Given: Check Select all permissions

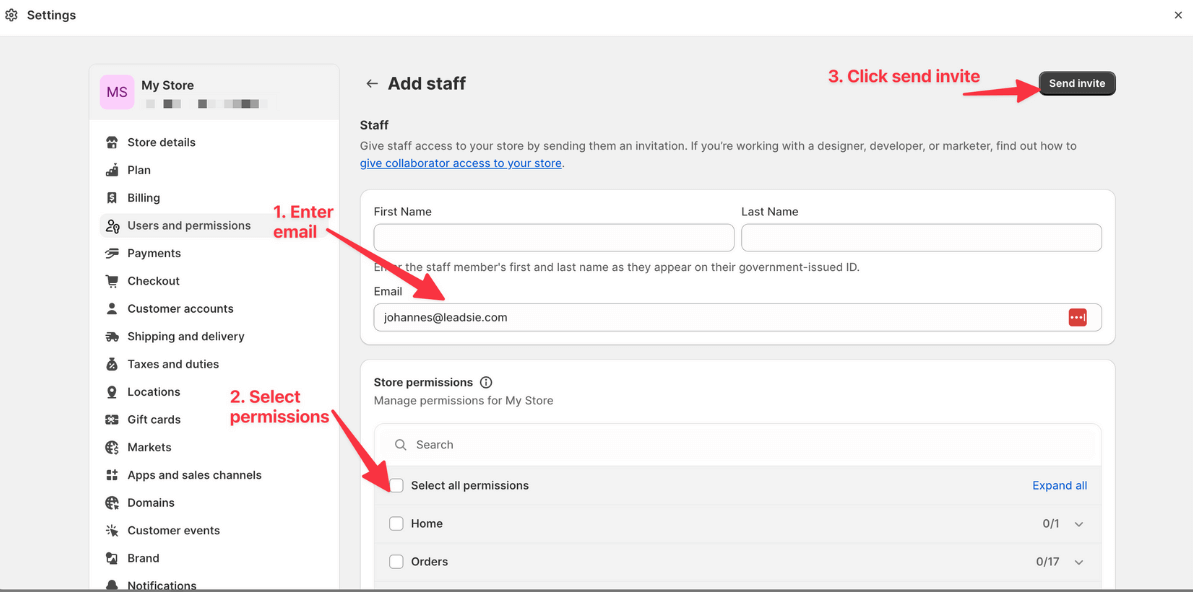Looking at the screenshot, I should pos(396,485).
